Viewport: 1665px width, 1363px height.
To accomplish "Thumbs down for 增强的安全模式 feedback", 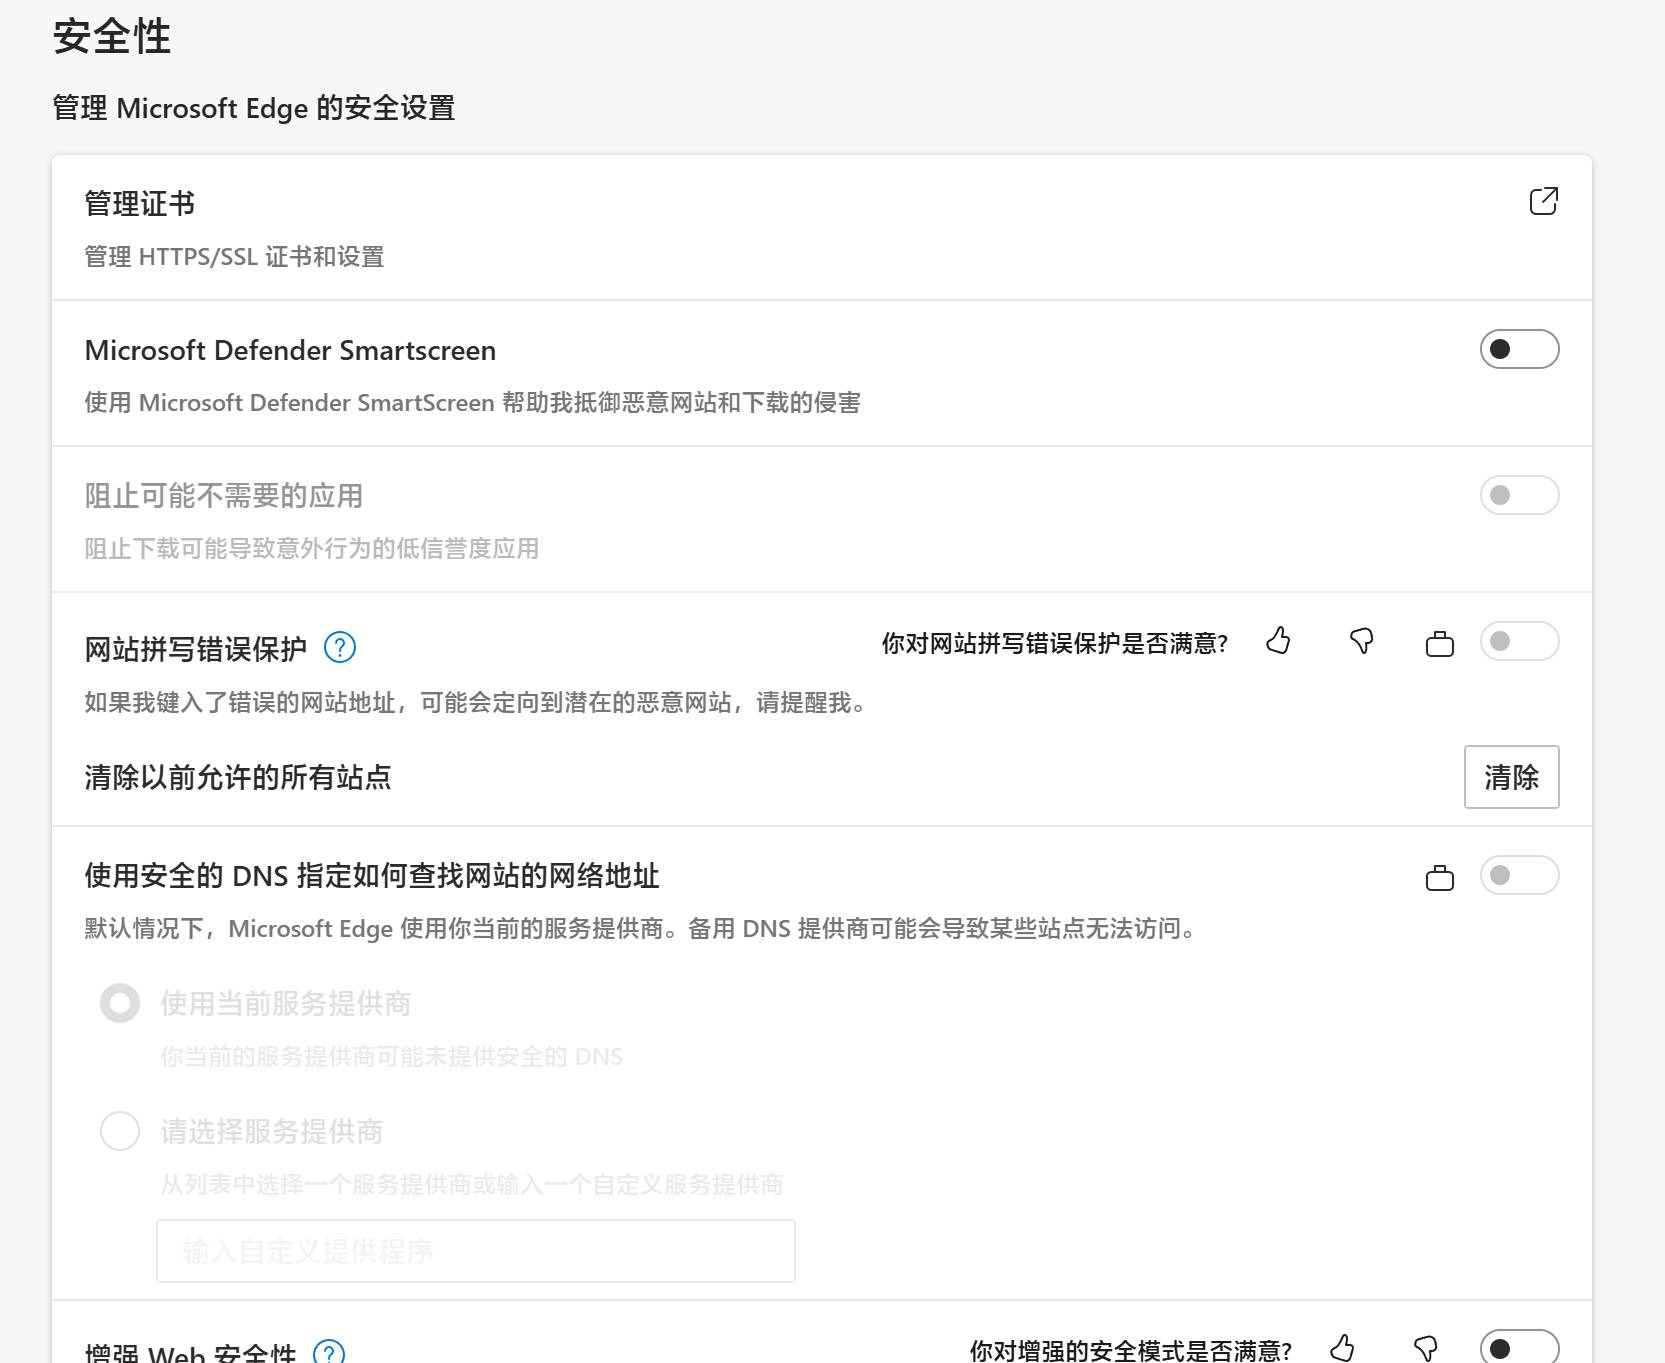I will (1425, 1348).
